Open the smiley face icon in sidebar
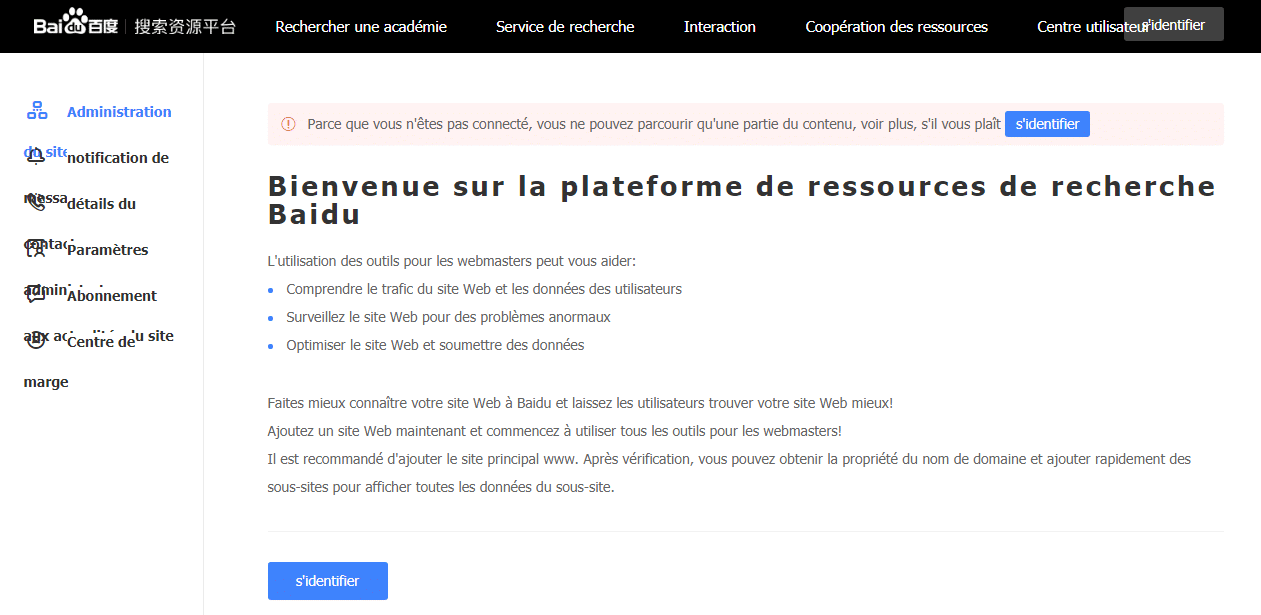 click(x=36, y=341)
